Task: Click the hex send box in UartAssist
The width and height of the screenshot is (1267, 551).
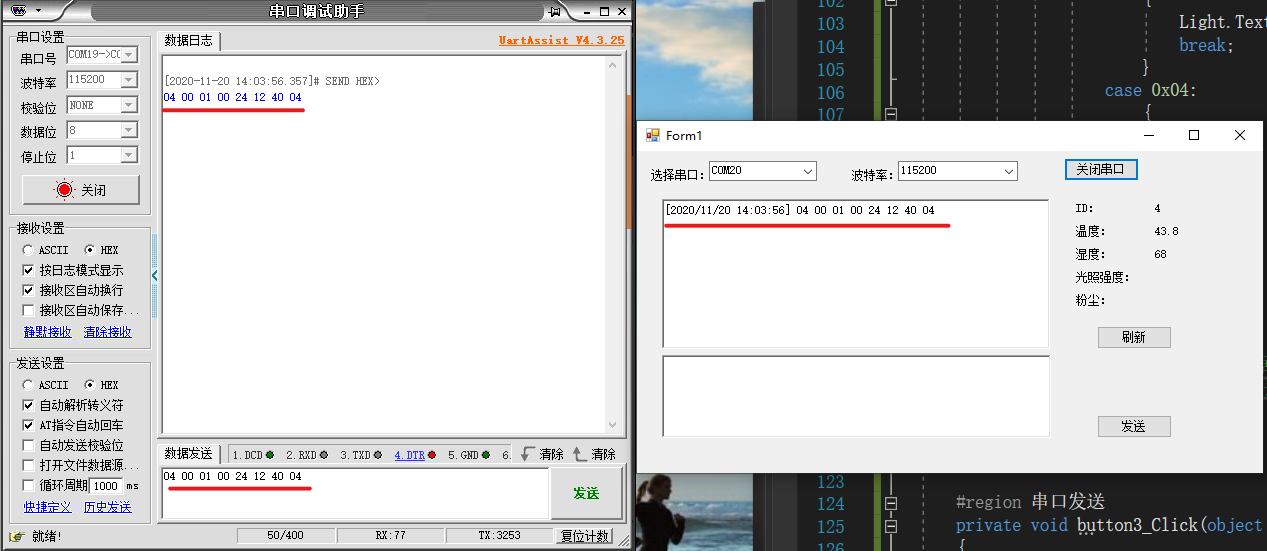Action: [355, 493]
